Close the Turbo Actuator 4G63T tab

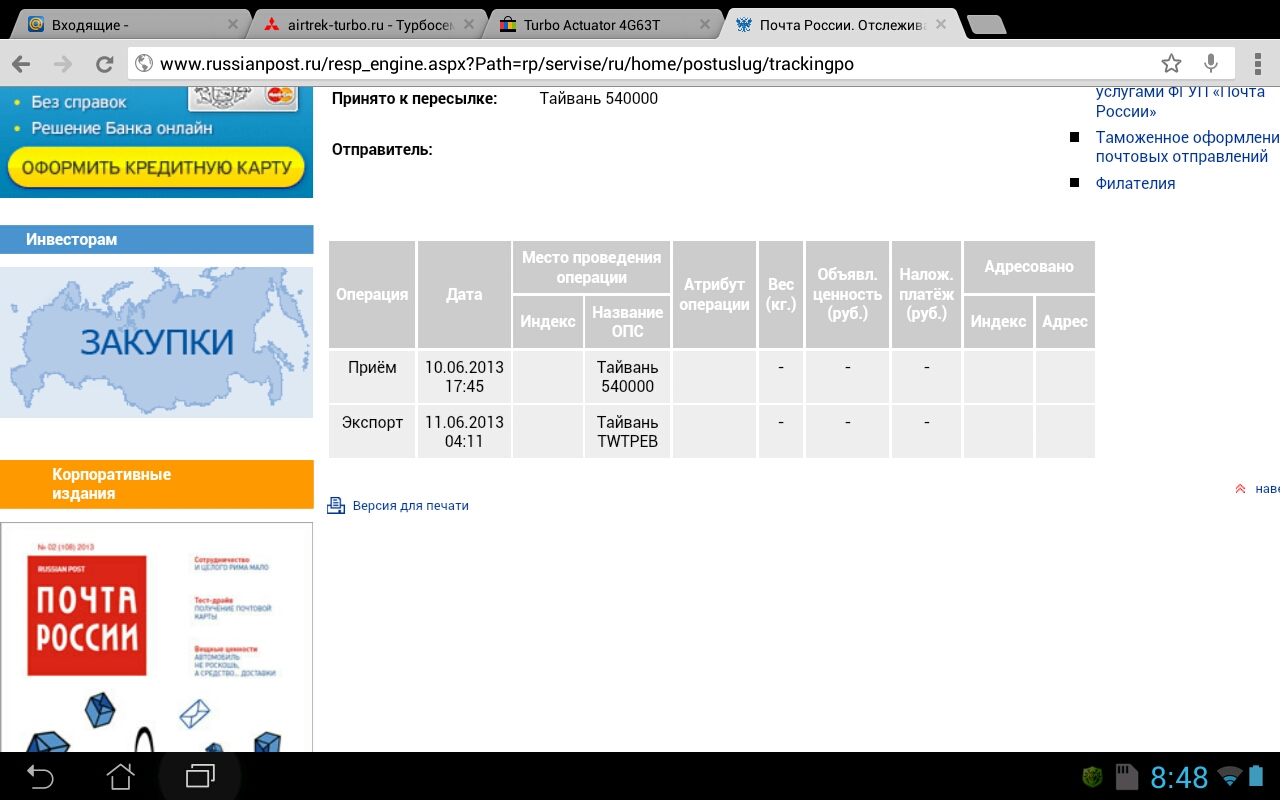click(705, 24)
